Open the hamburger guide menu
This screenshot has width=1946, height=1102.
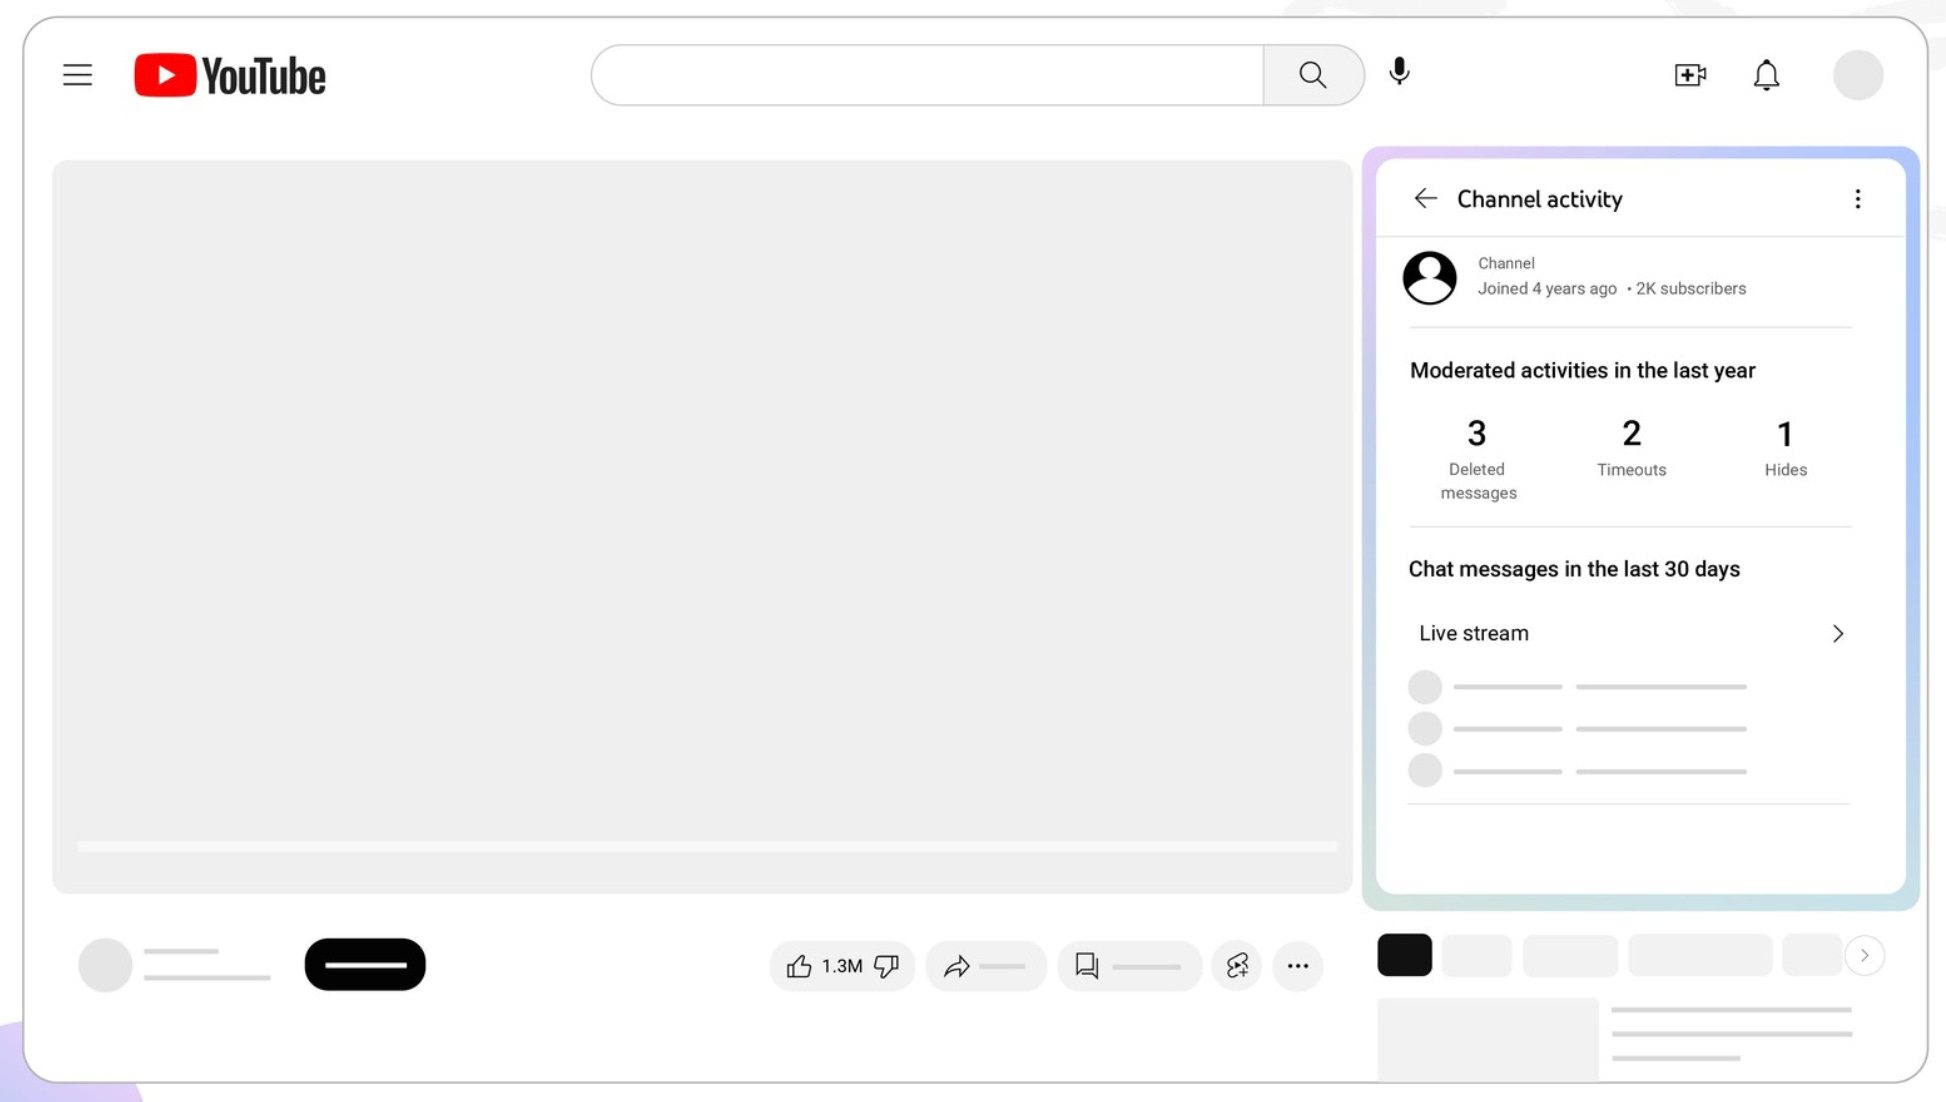77,75
